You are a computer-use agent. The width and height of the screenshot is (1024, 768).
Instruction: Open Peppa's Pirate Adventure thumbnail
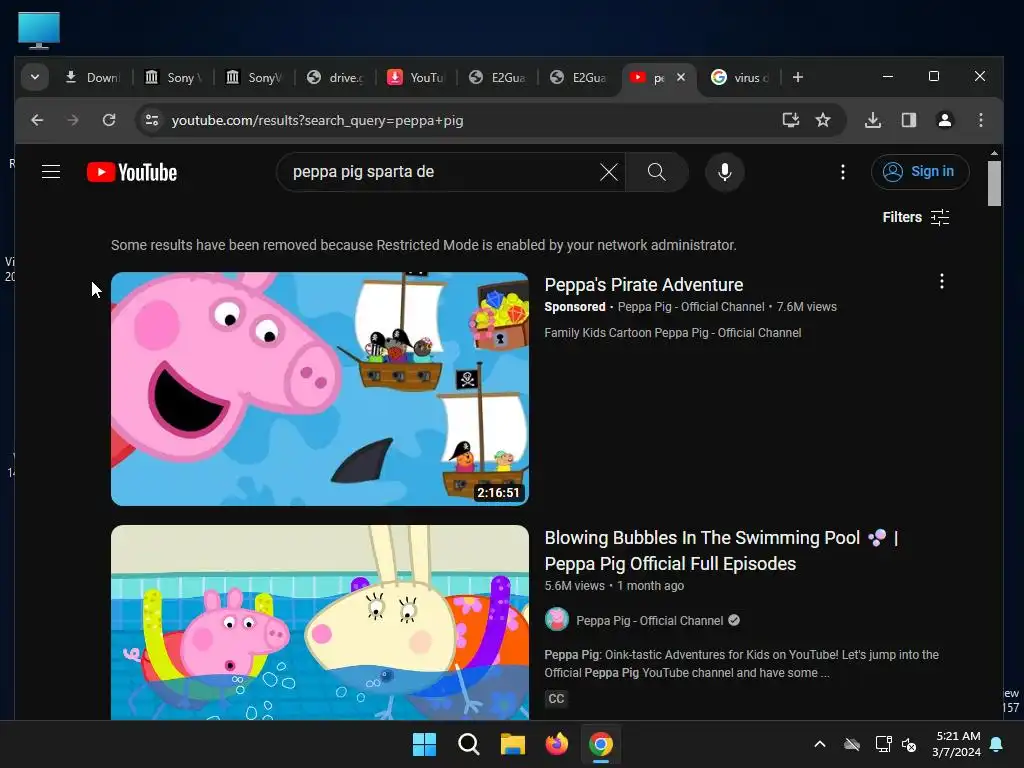click(x=319, y=389)
